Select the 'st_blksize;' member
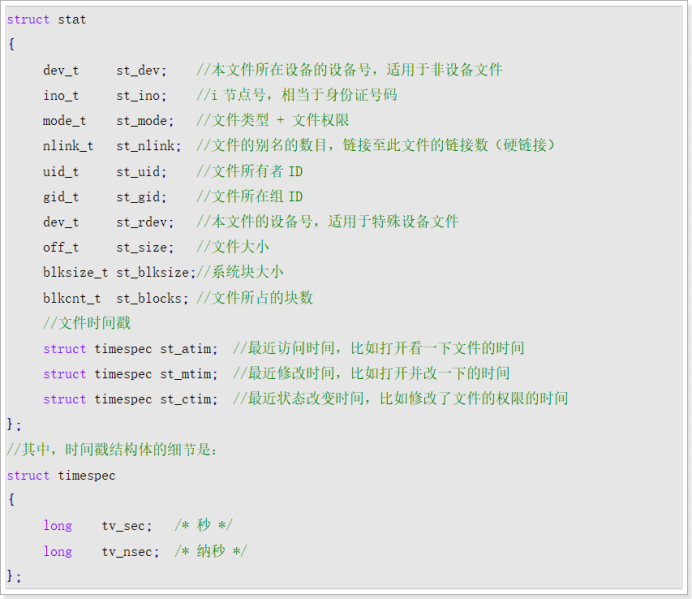692x599 pixels. coord(156,272)
